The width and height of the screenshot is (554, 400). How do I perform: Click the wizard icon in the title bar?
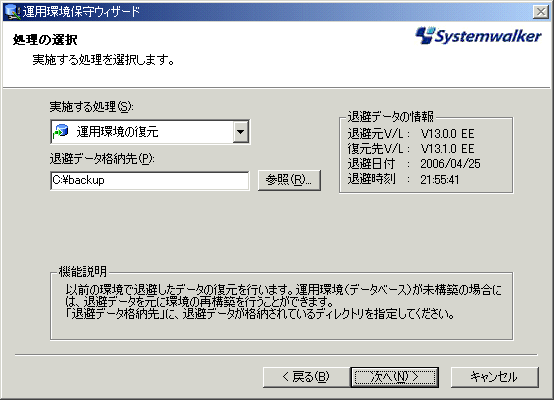click(12, 12)
